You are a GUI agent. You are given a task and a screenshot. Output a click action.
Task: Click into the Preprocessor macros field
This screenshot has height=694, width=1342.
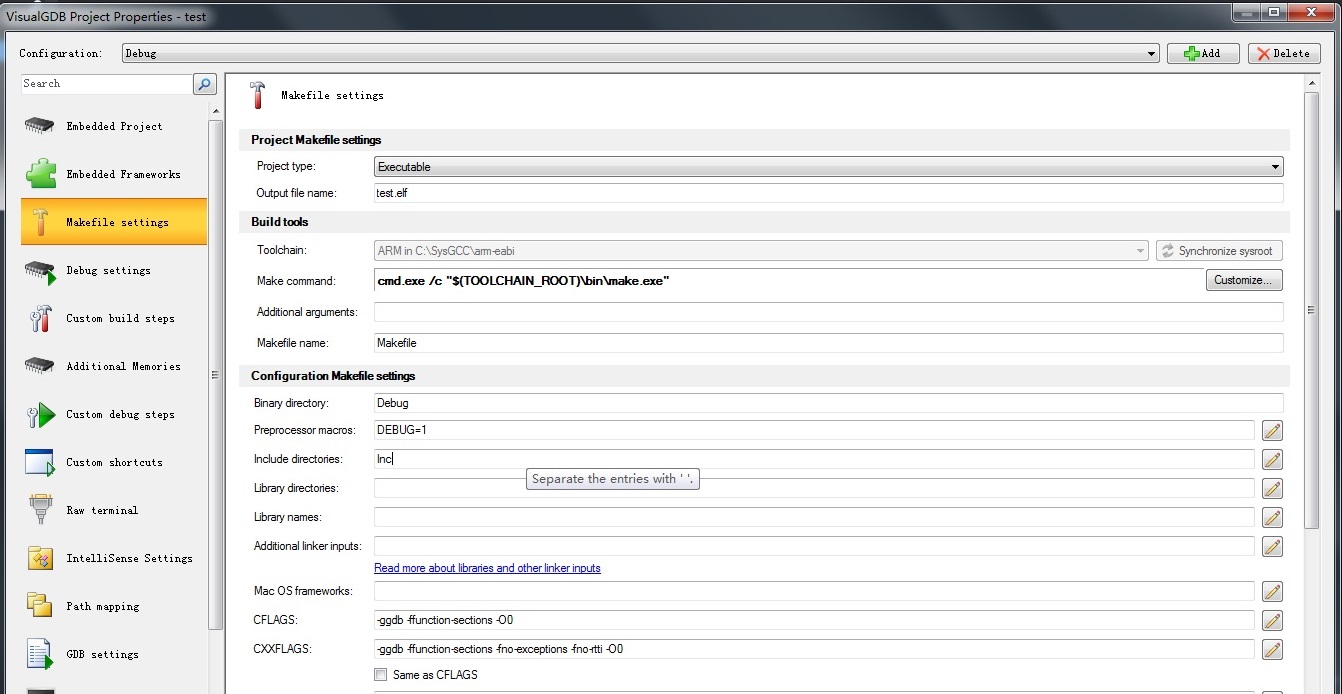click(x=814, y=430)
